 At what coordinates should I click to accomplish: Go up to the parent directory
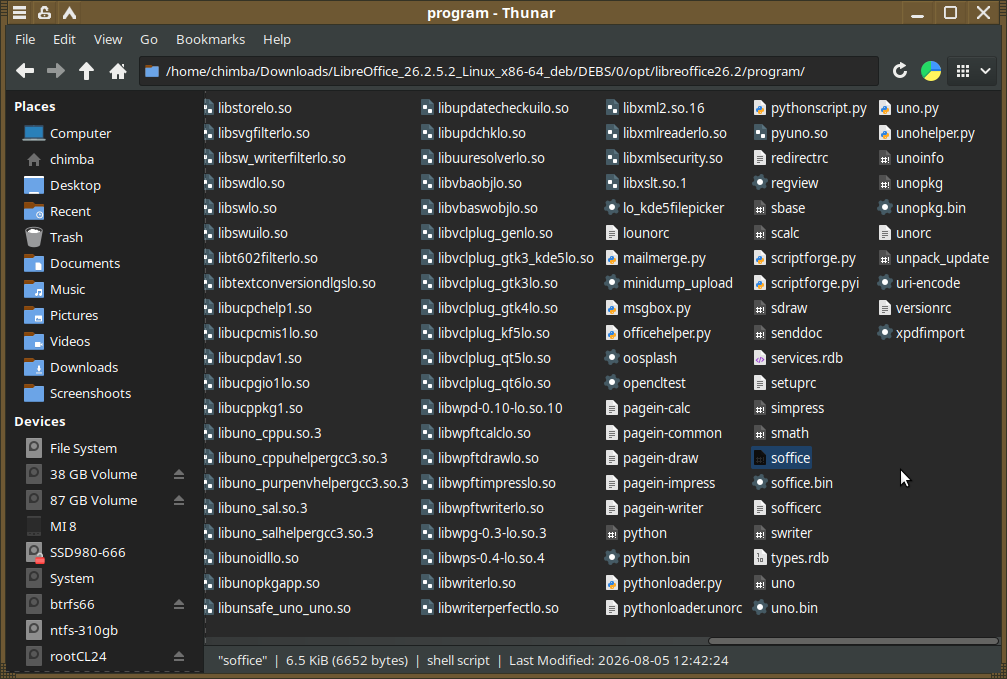[86, 71]
